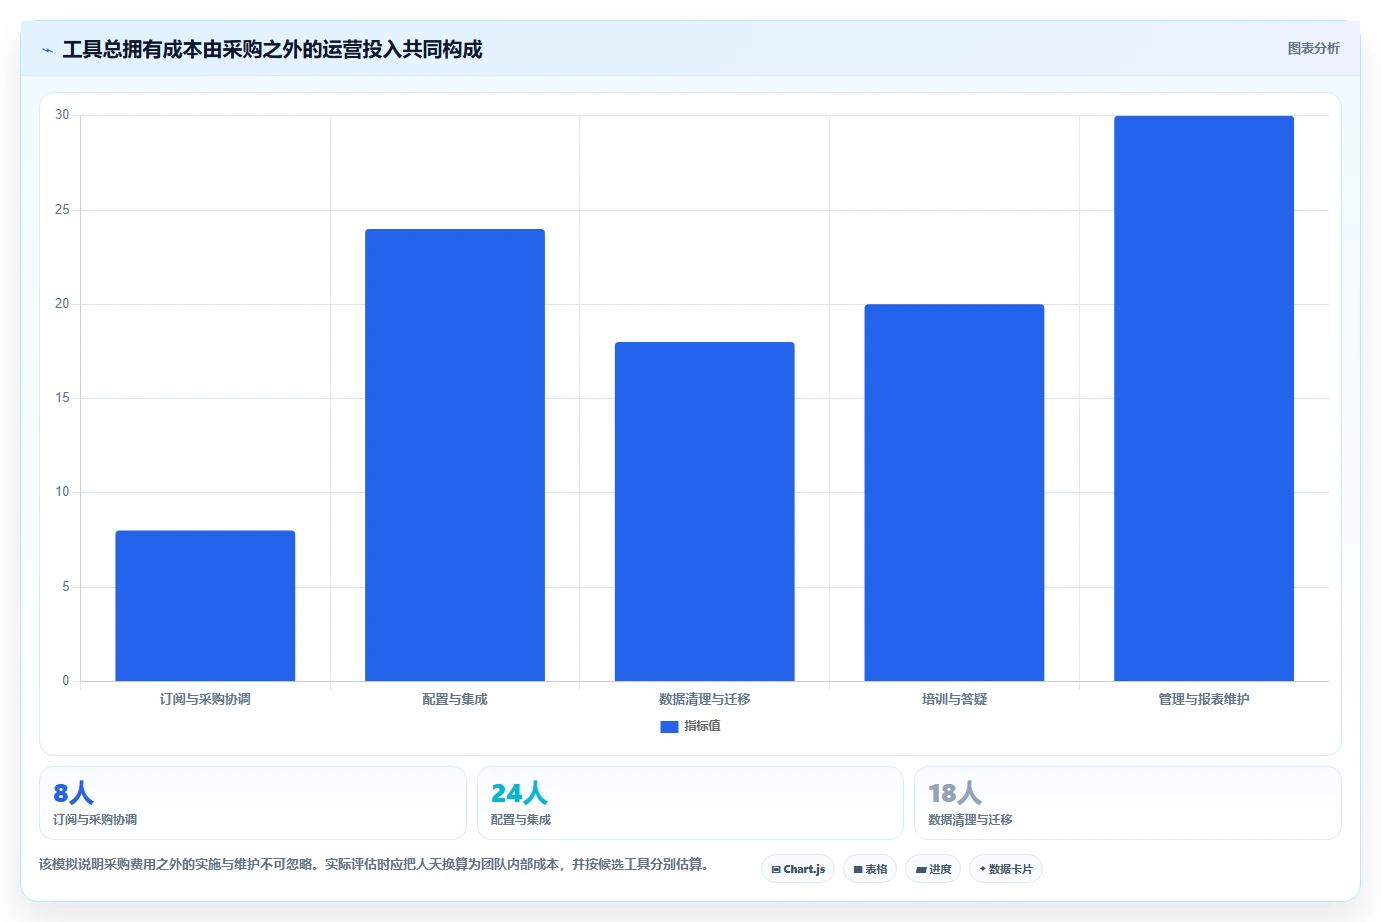Select the 订阅与采购协调 bar
1381x922 pixels.
click(205, 606)
